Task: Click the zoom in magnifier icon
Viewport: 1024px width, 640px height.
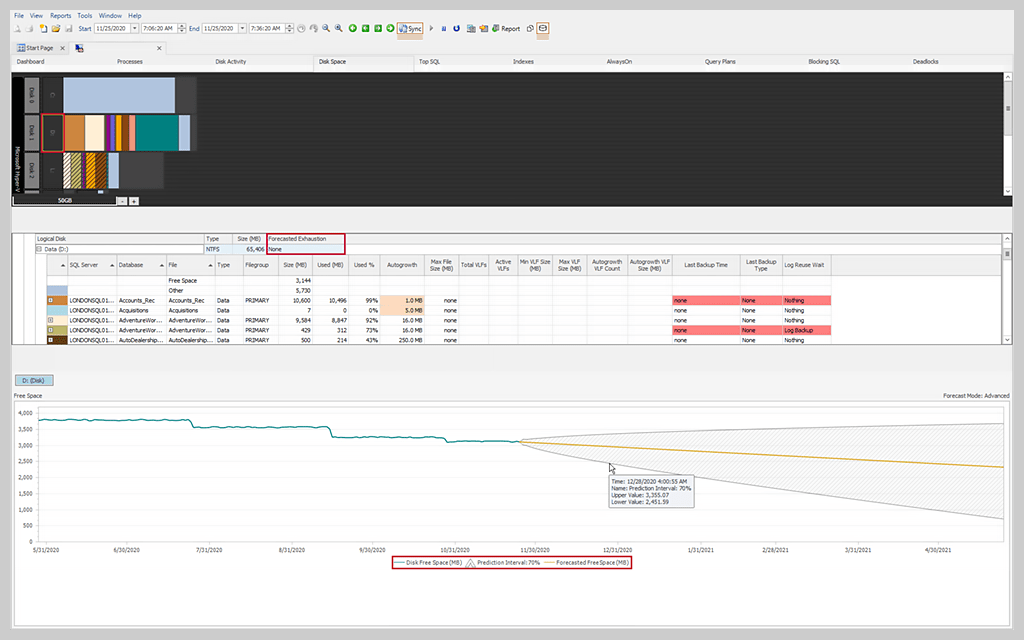Action: (339, 29)
